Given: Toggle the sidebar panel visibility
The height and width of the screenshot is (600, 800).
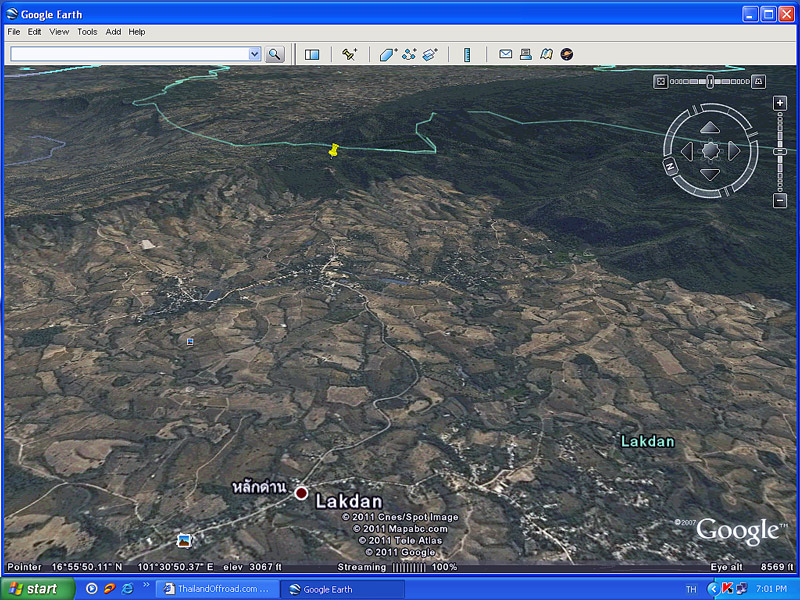Looking at the screenshot, I should click(x=312, y=54).
